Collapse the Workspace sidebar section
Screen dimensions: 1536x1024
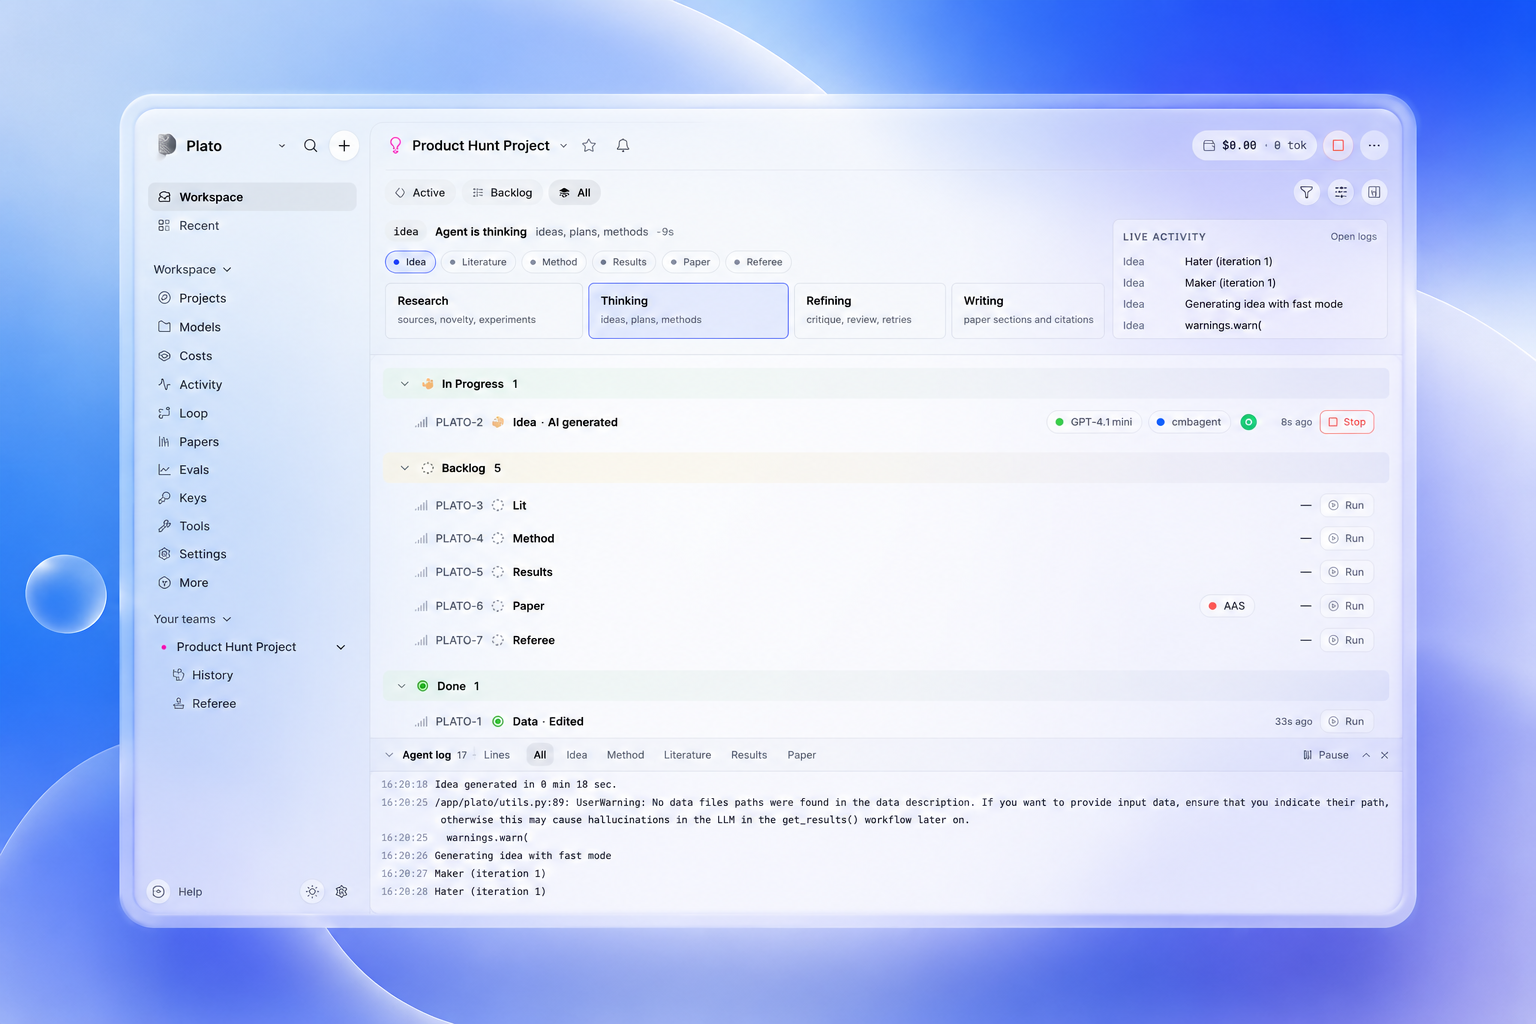coord(227,270)
